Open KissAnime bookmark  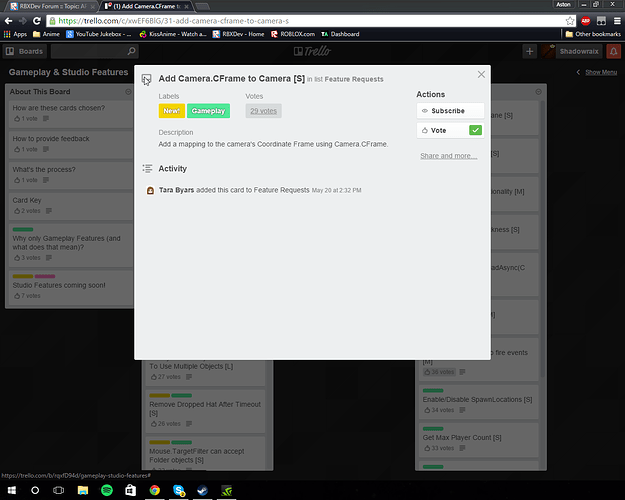[x=173, y=34]
